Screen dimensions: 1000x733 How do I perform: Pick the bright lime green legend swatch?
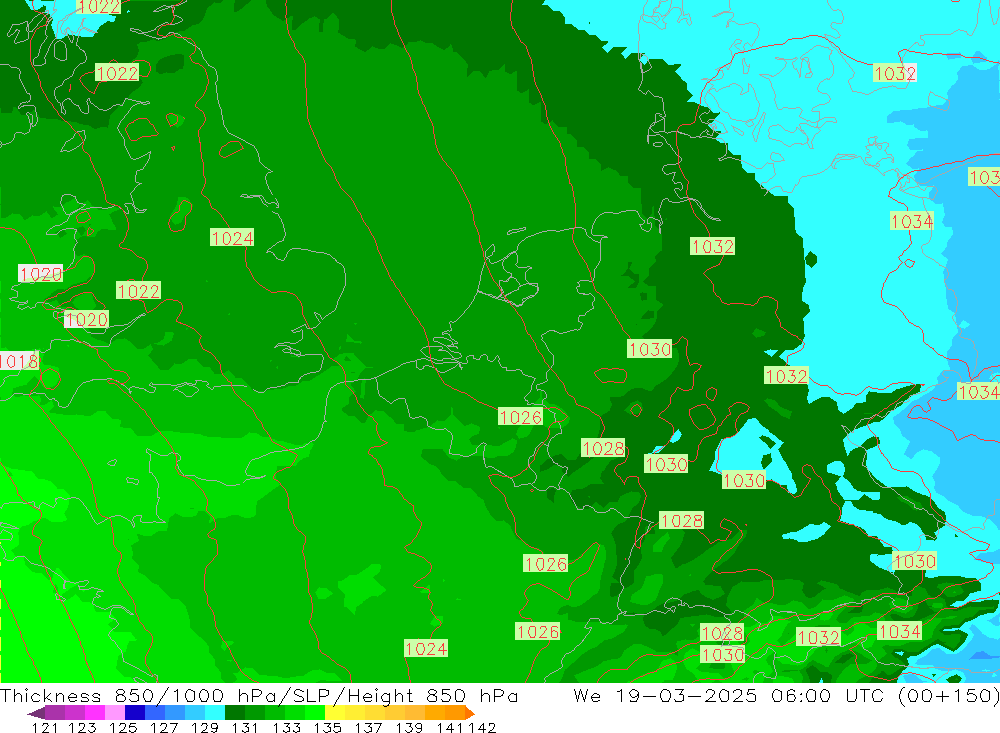point(315,713)
